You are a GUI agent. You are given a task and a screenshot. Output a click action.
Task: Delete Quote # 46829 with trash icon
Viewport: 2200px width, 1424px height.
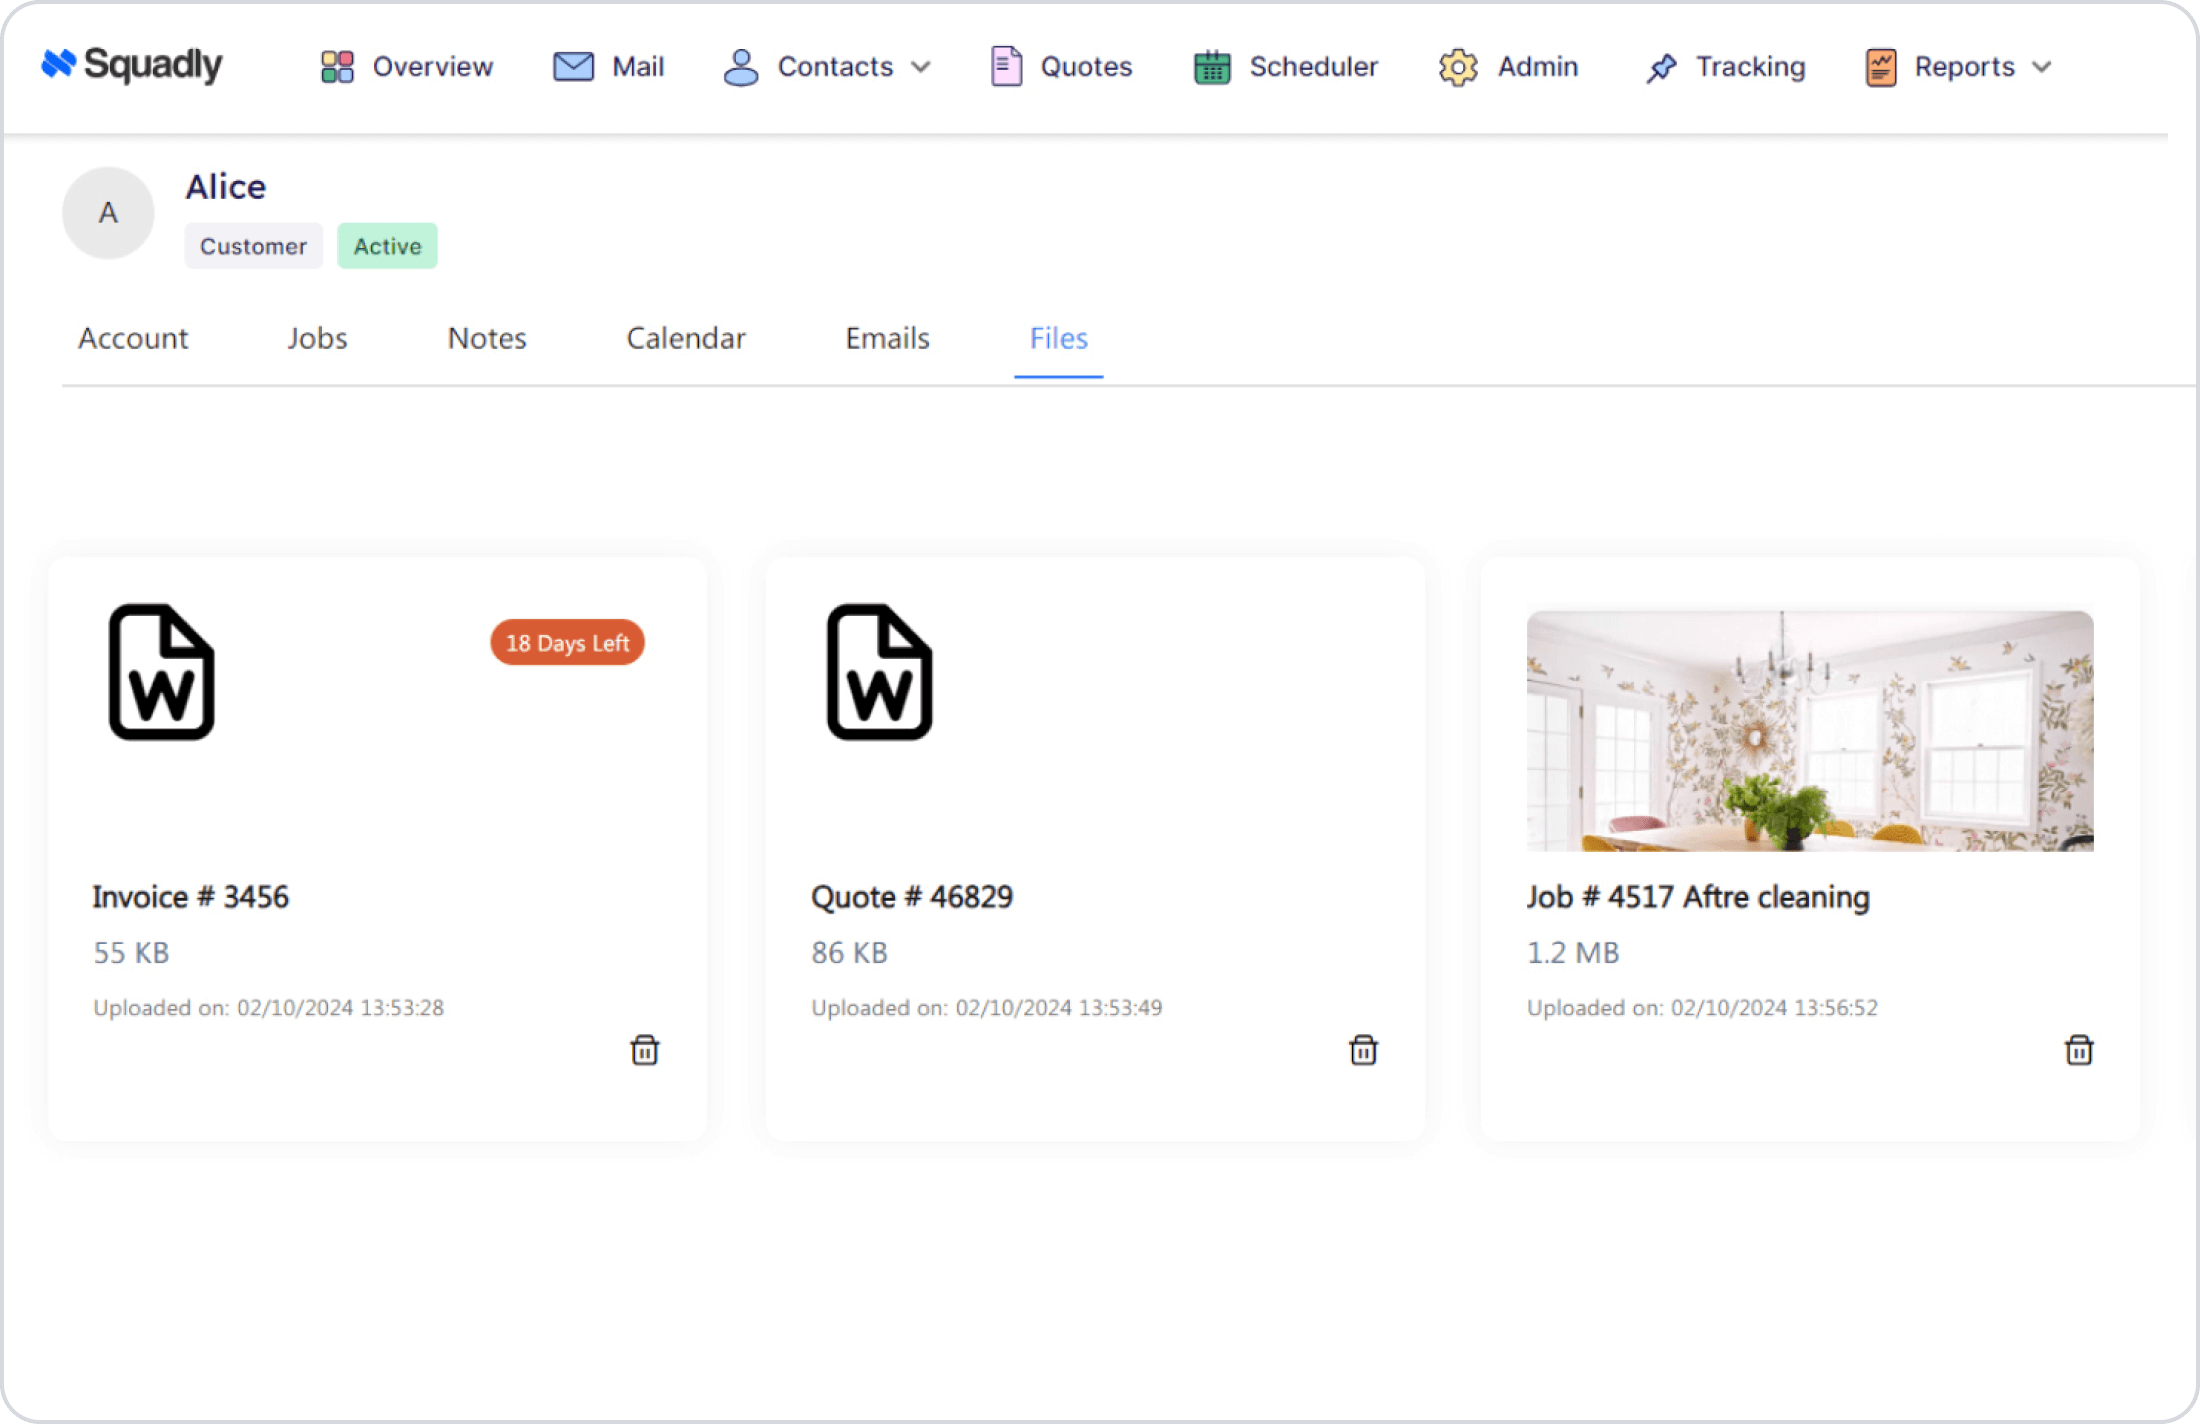pyautogui.click(x=1363, y=1050)
